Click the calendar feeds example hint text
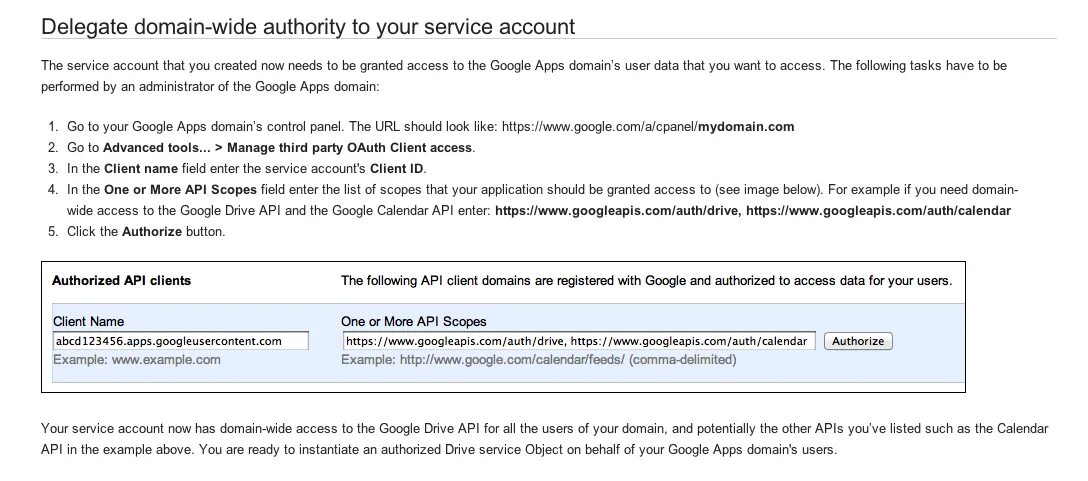Viewport: 1088px width, 481px height. 538,359
